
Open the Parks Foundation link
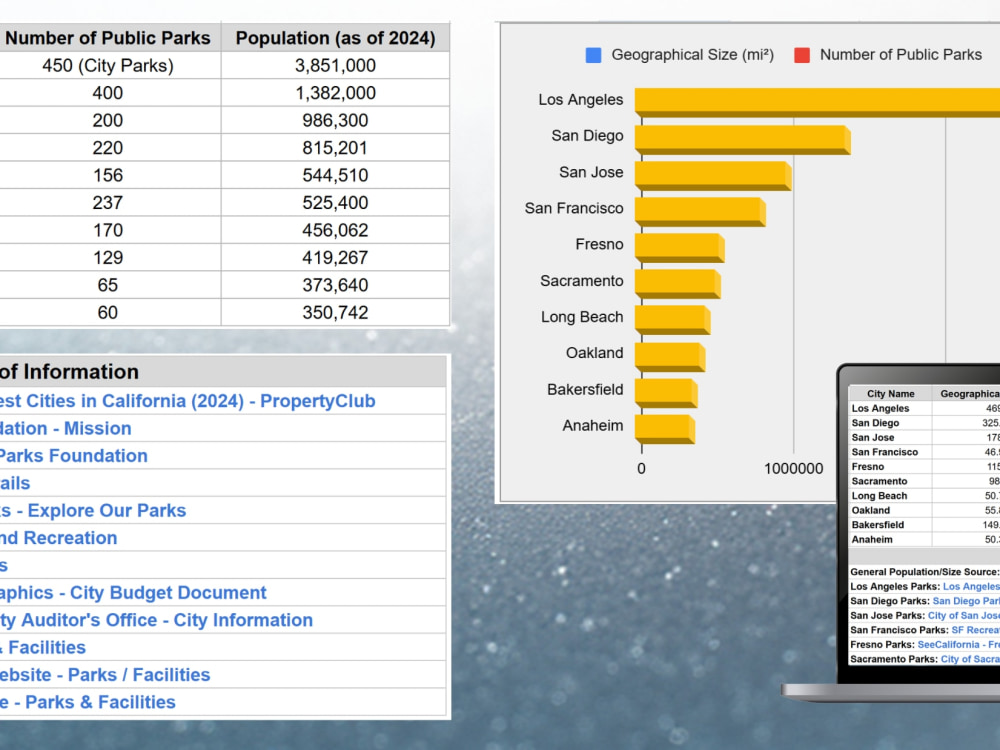pos(73,456)
